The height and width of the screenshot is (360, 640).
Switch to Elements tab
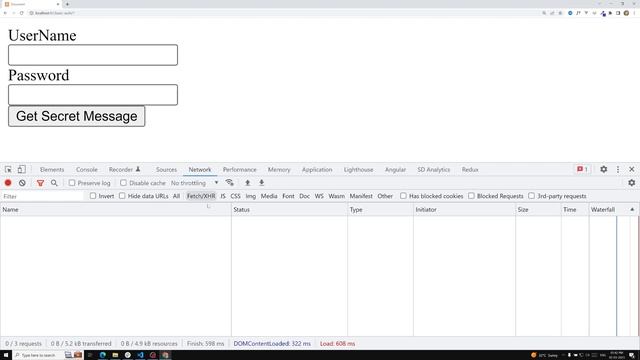pyautogui.click(x=52, y=169)
